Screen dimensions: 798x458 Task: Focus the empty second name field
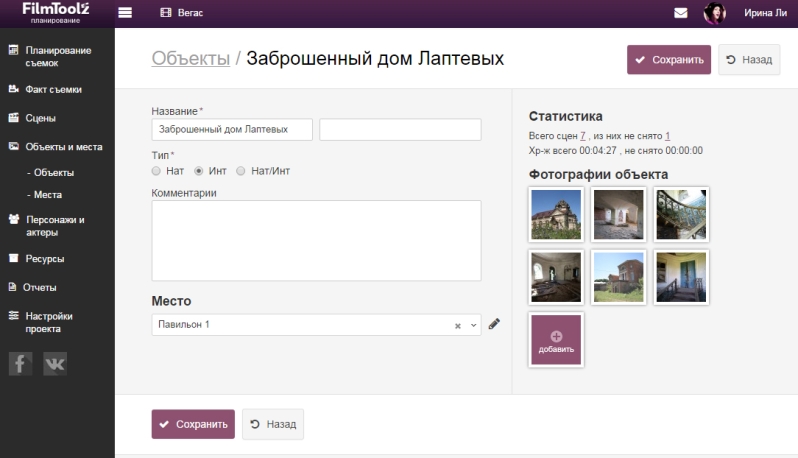401,129
